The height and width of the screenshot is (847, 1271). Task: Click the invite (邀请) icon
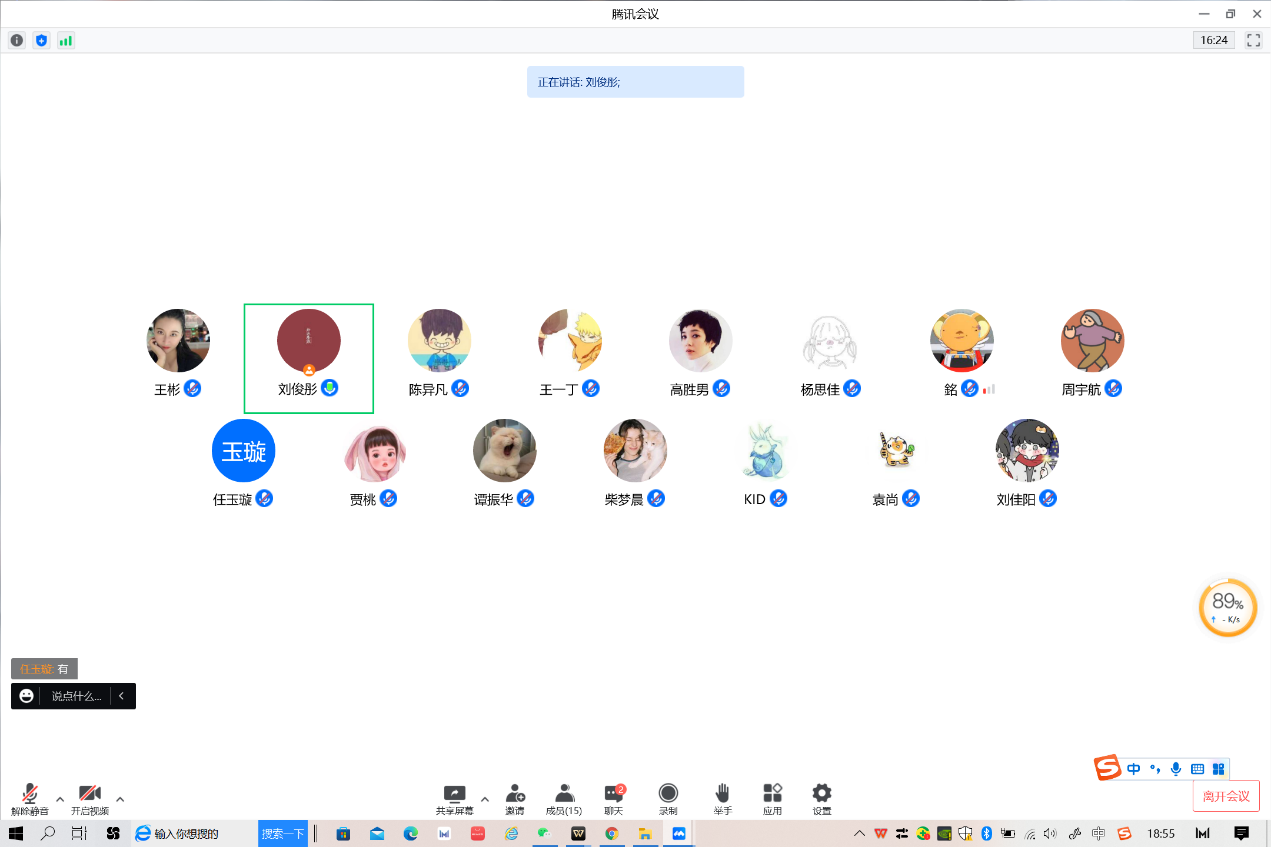coord(515,797)
